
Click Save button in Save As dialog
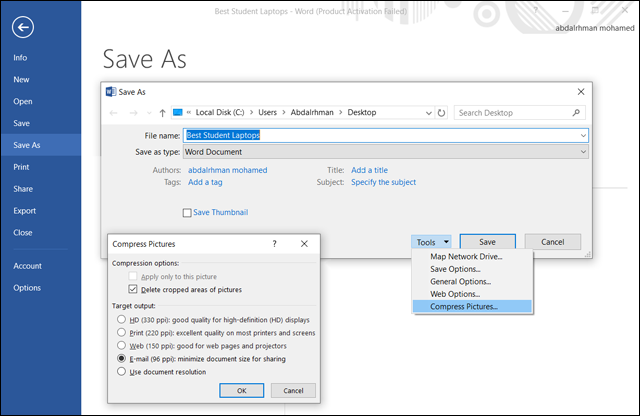pos(487,242)
